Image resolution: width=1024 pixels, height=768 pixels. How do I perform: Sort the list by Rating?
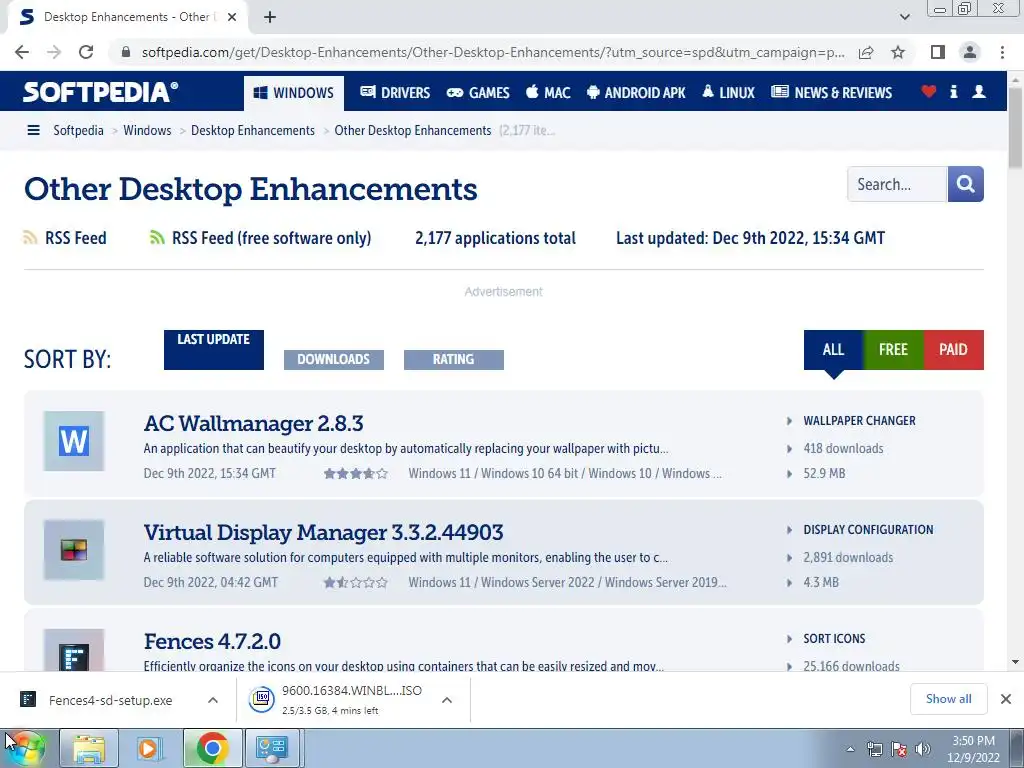pos(454,359)
